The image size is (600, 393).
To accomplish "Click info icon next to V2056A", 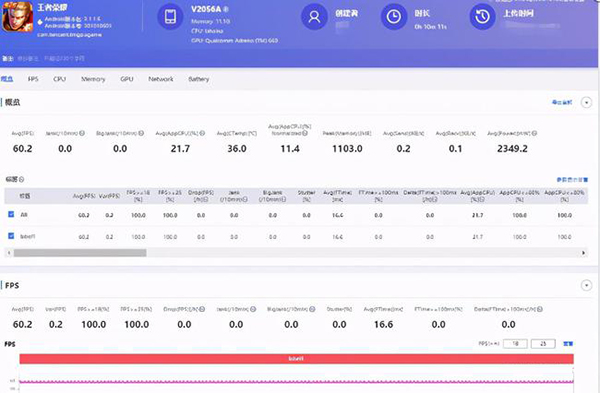I will [x=226, y=9].
